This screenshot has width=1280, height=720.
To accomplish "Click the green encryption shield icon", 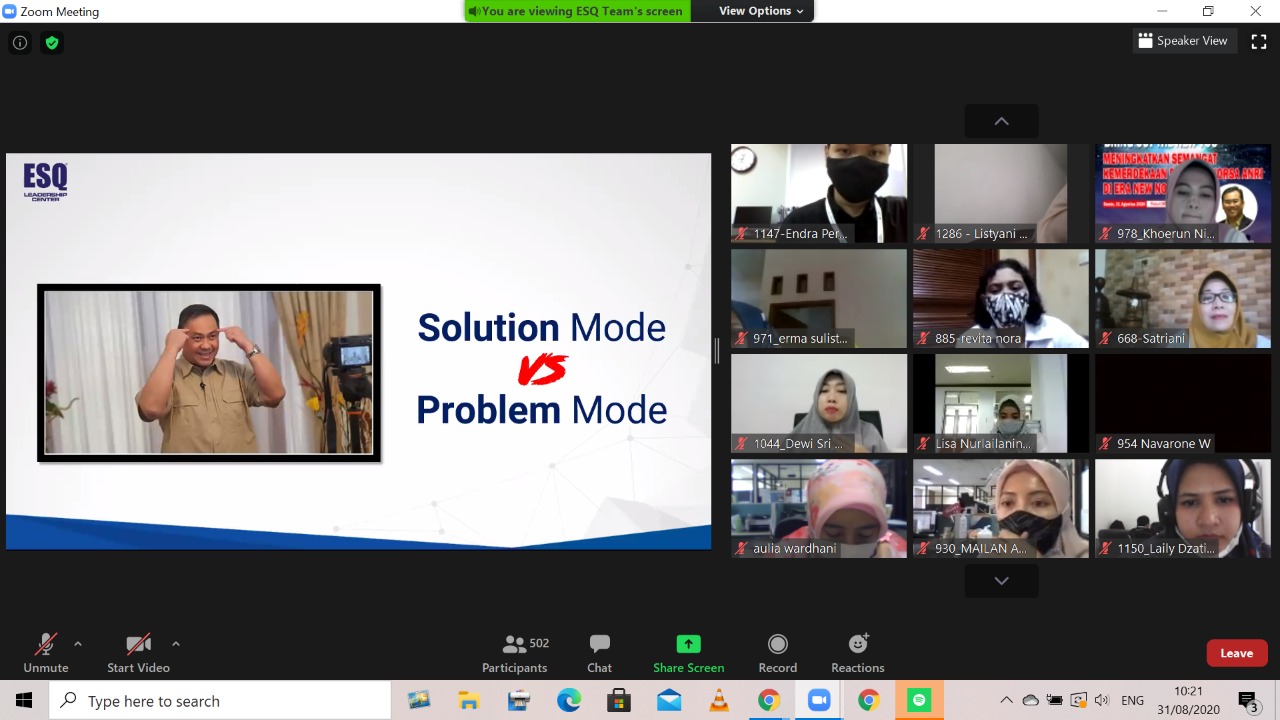I will 52,43.
